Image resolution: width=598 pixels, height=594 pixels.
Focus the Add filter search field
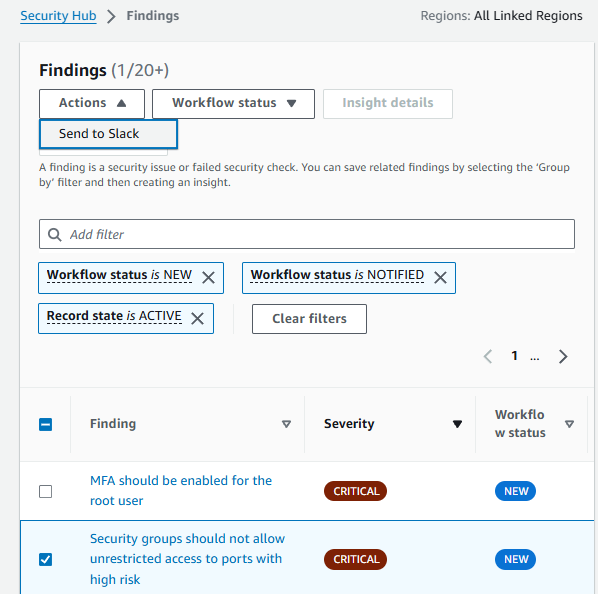307,234
